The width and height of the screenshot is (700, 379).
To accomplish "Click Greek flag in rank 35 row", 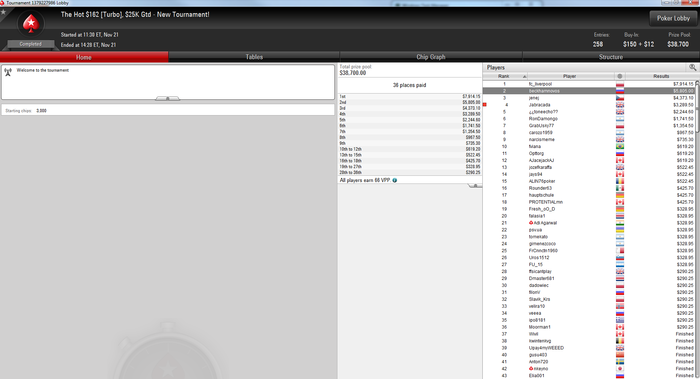I will pyautogui.click(x=620, y=320).
